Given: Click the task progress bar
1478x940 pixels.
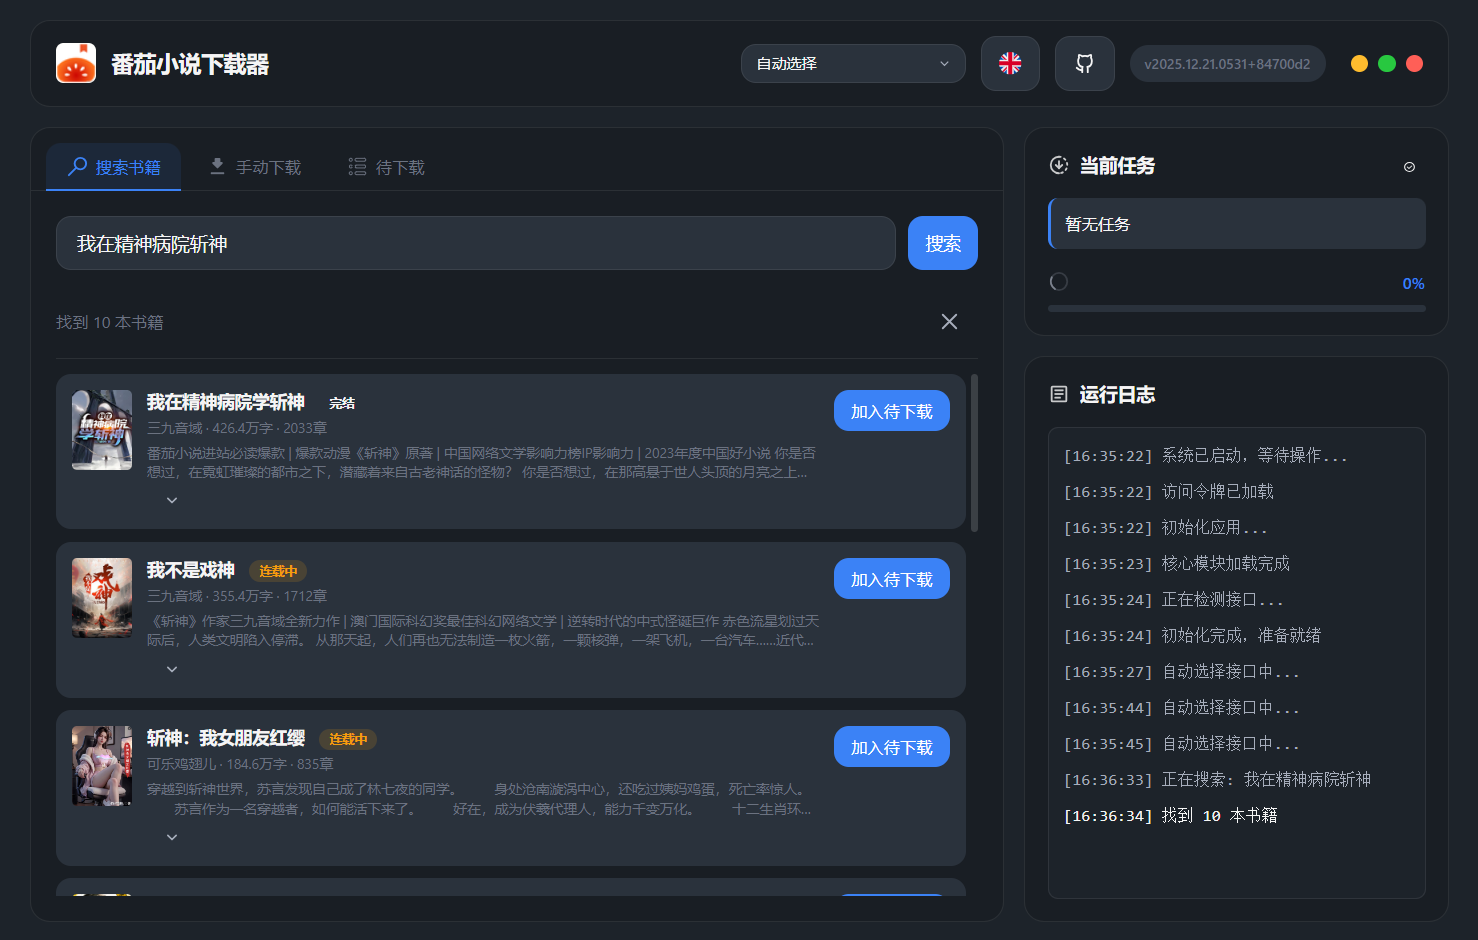Looking at the screenshot, I should point(1237,309).
